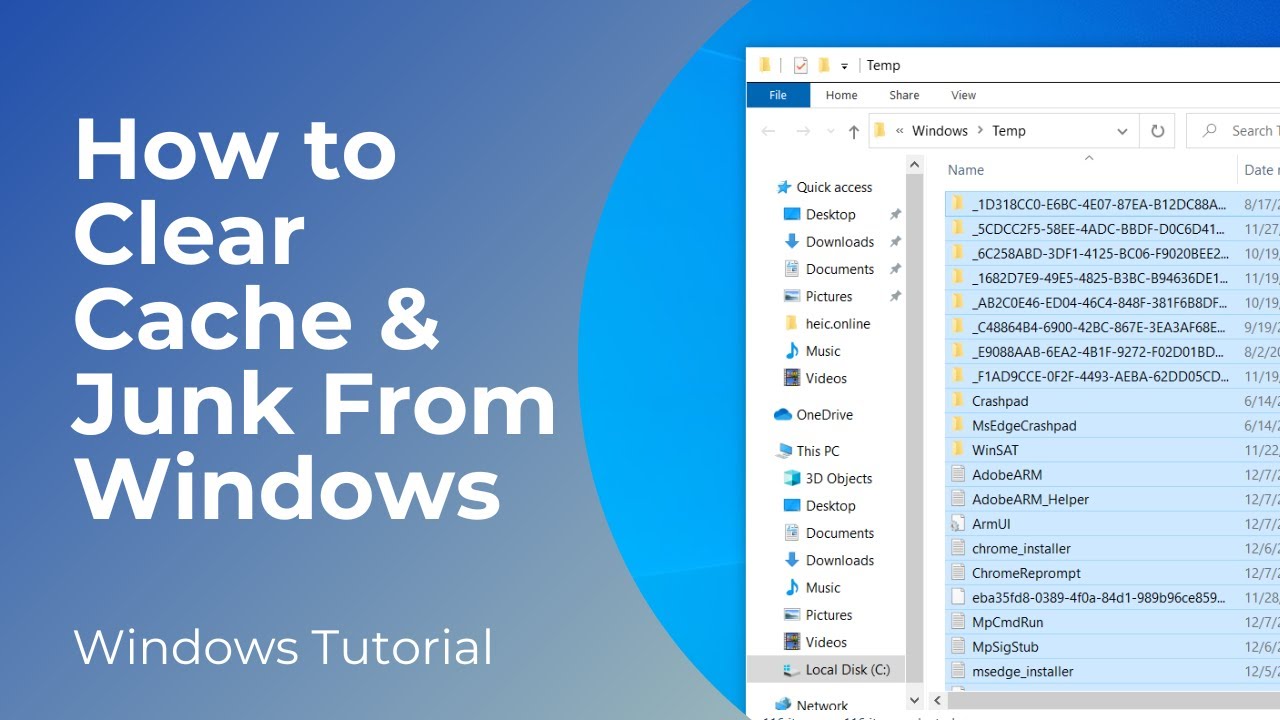Select Quick access in navigation pane
This screenshot has height=720, width=1280.
click(834, 187)
